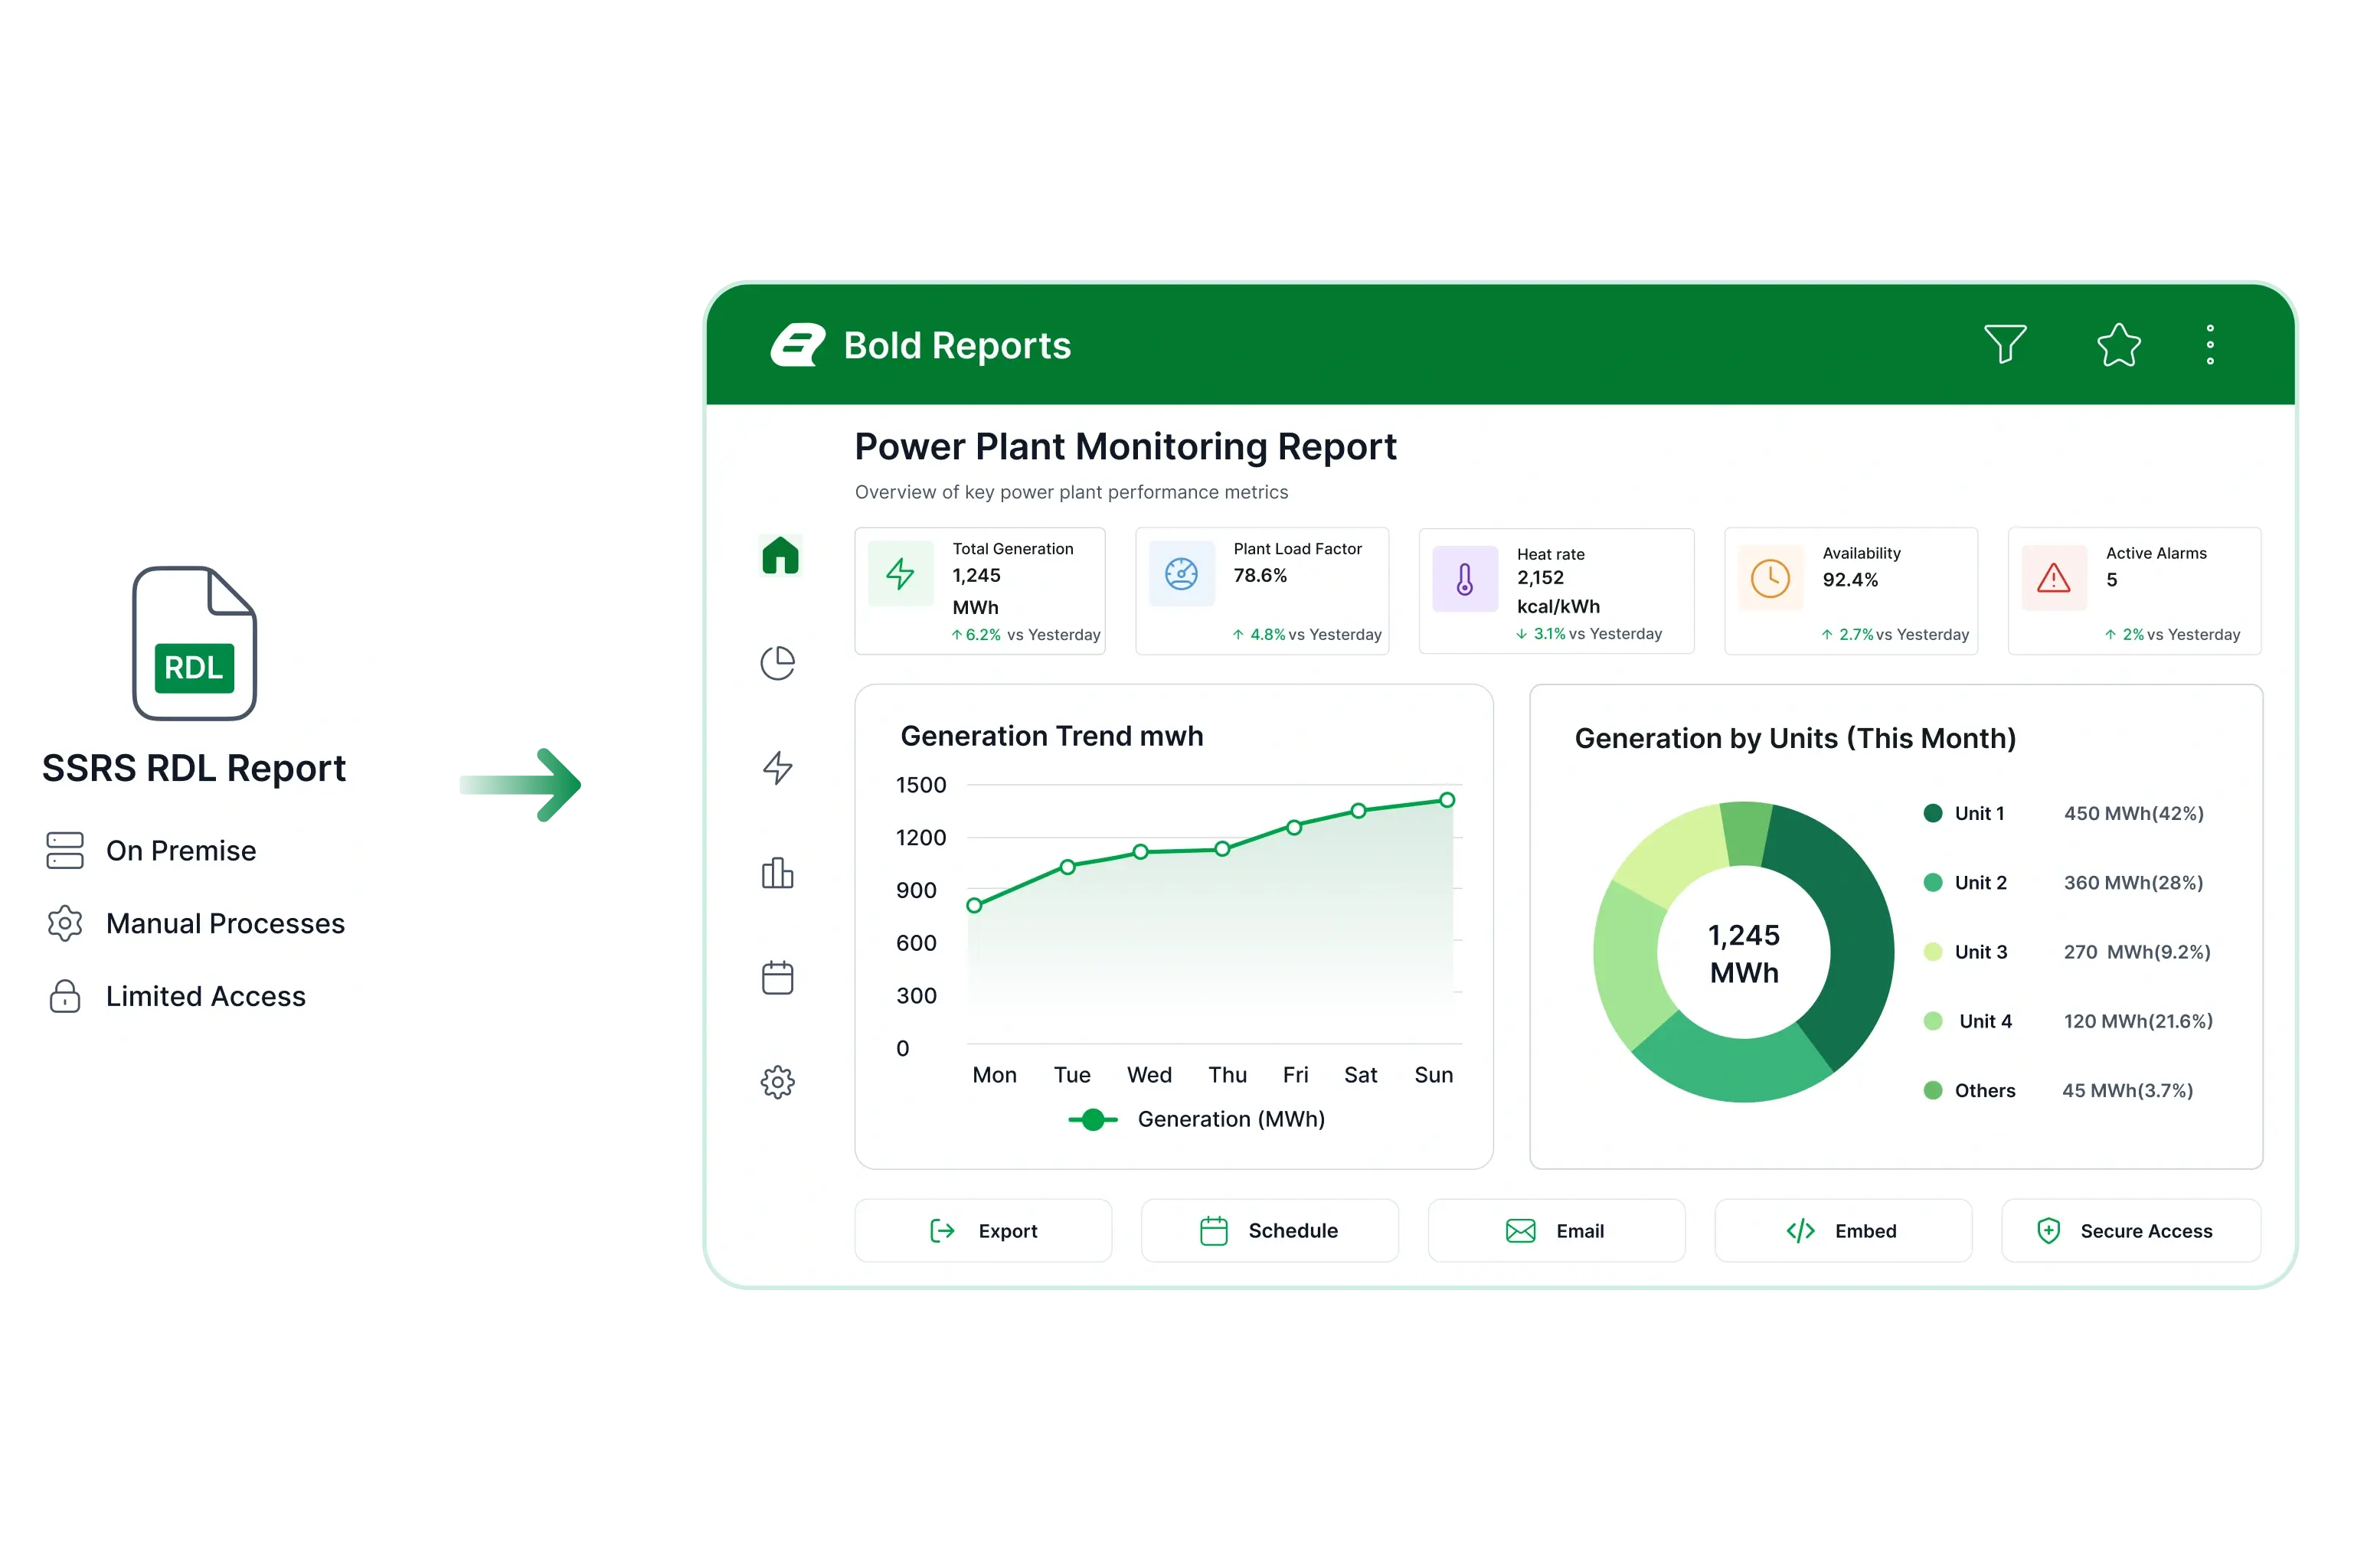
Task: Open the lightning bolt sidebar icon
Action: point(777,767)
